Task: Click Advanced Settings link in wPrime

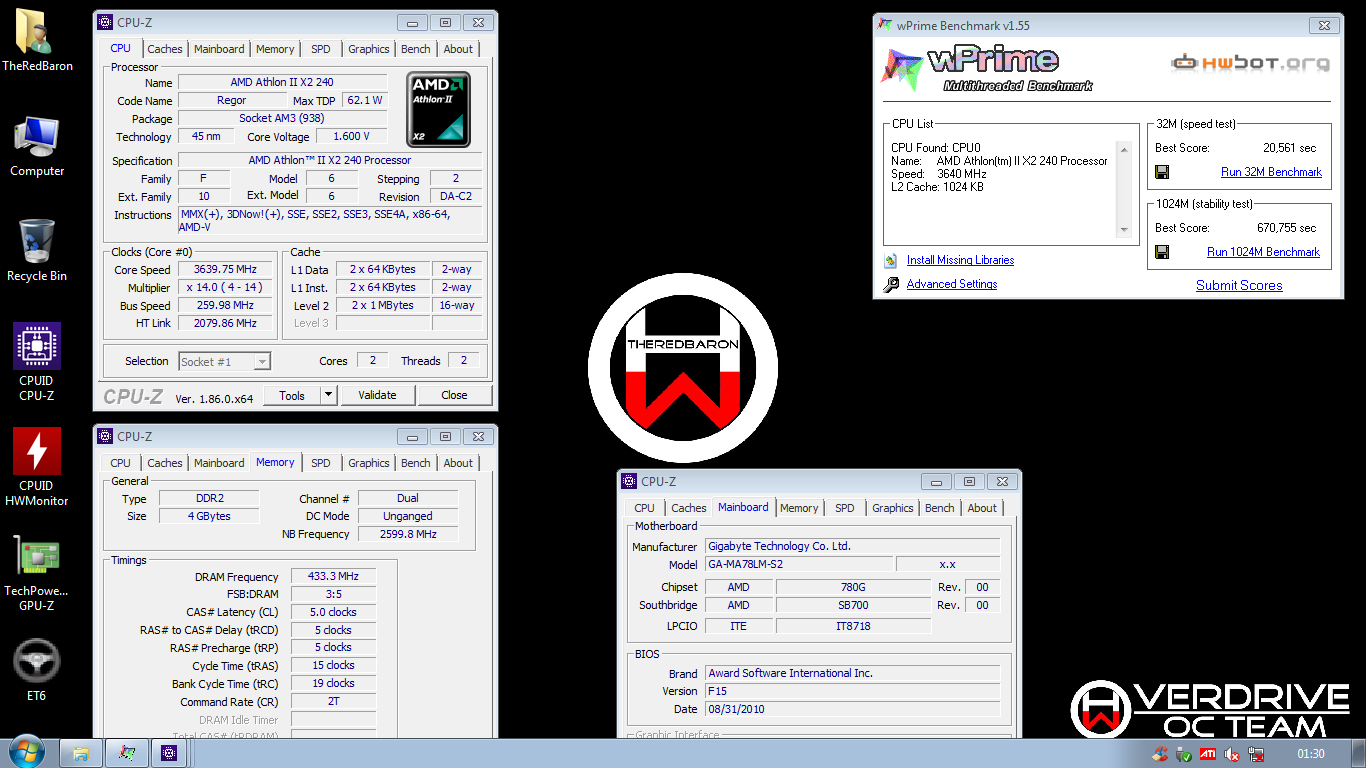Action: pos(952,284)
